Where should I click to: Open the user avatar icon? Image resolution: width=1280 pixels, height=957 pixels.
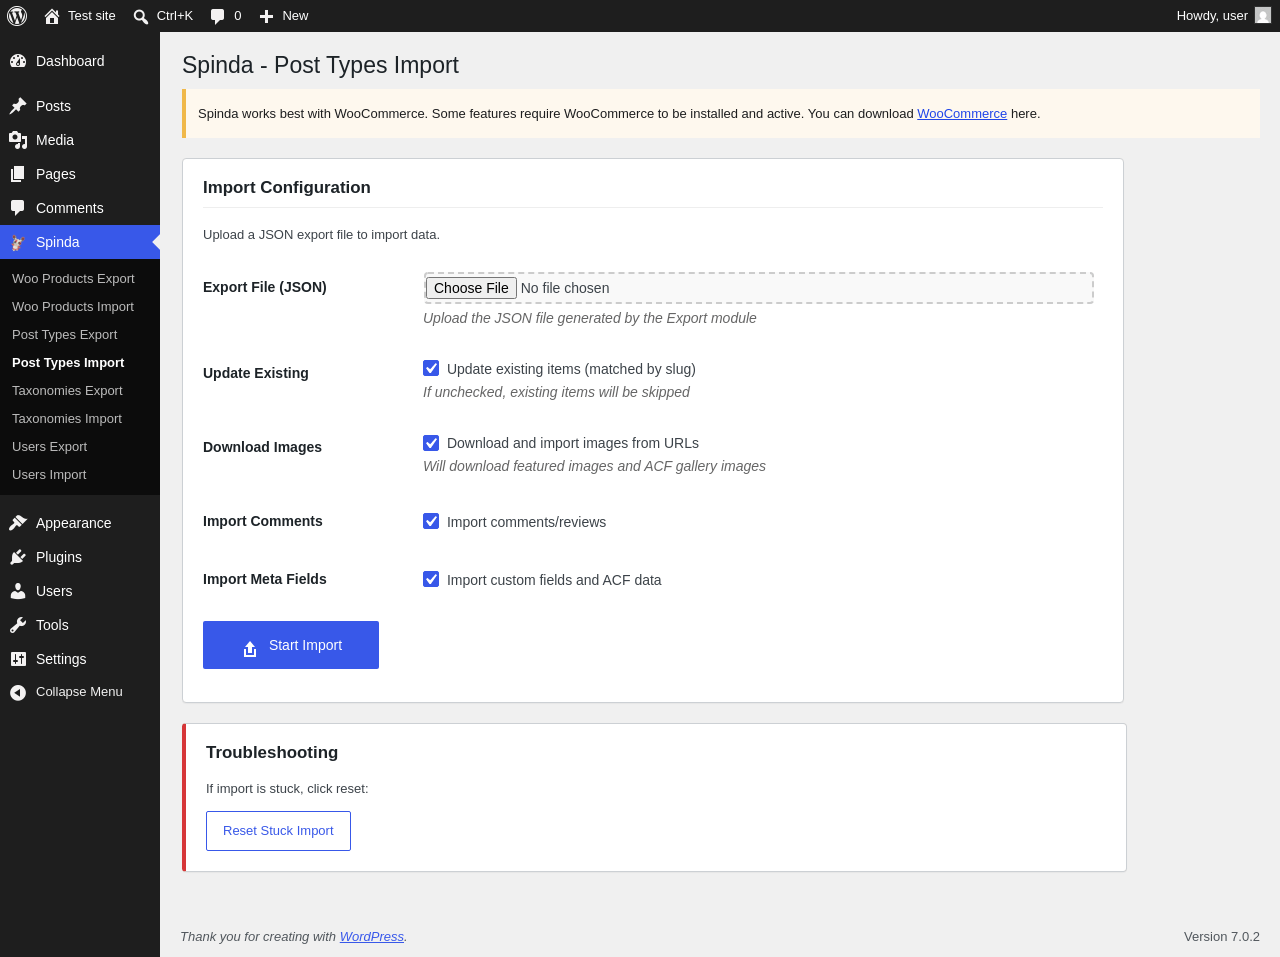point(1263,15)
